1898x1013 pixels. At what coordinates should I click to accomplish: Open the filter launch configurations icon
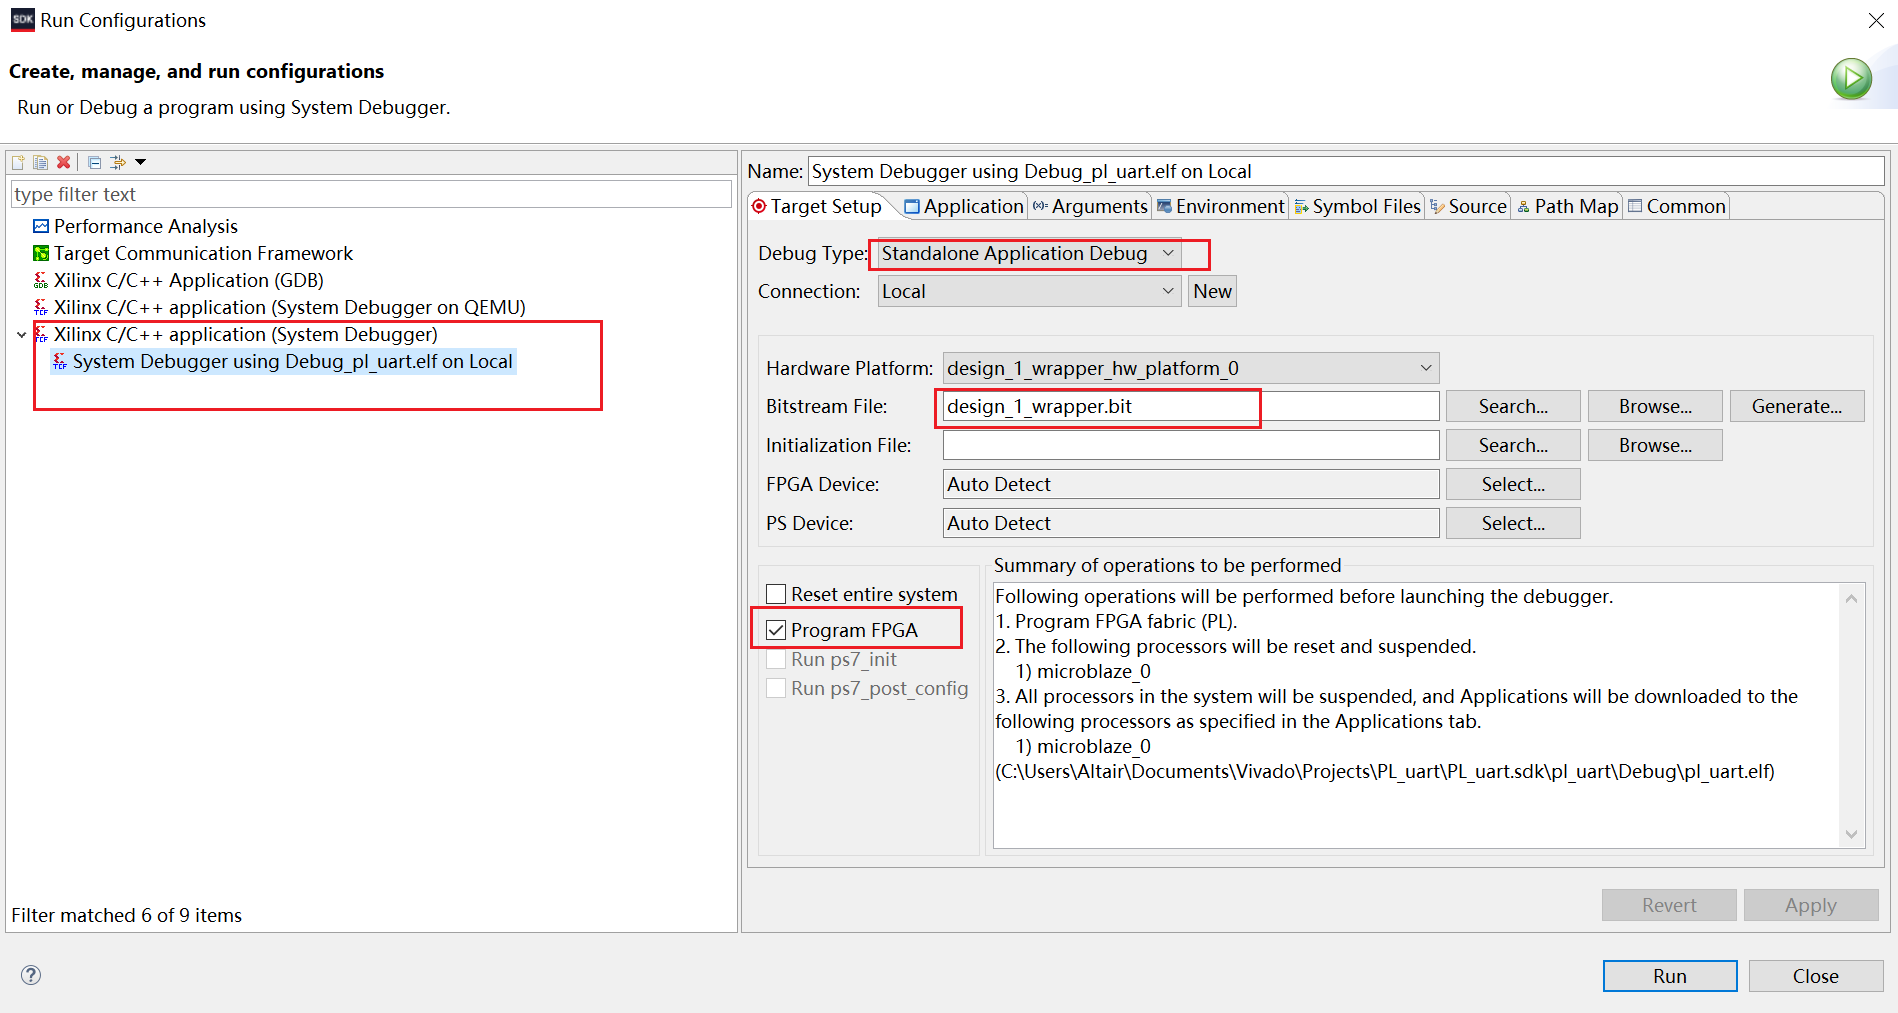[118, 161]
